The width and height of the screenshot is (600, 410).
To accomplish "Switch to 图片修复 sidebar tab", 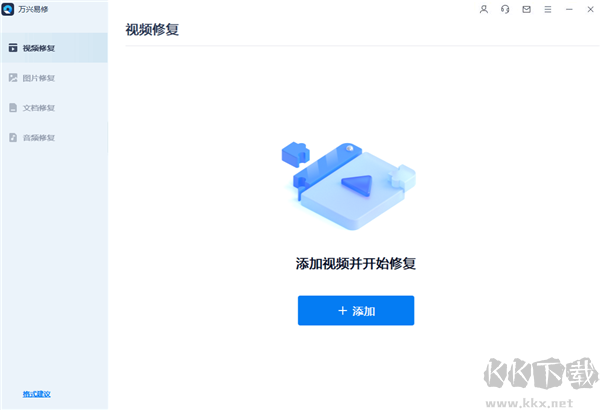I will tap(54, 78).
